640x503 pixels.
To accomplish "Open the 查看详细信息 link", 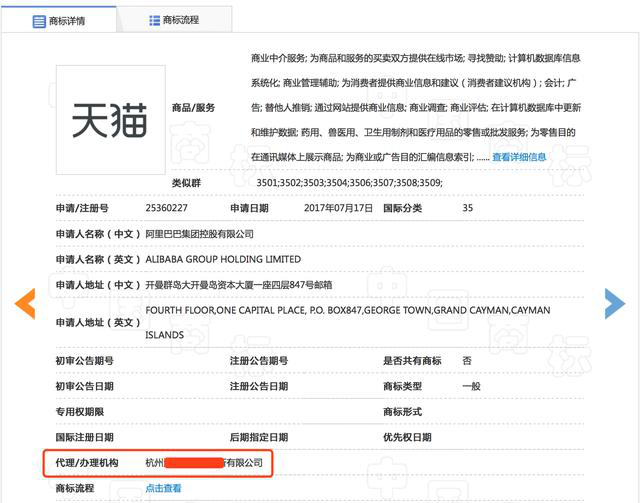I will pos(519,157).
